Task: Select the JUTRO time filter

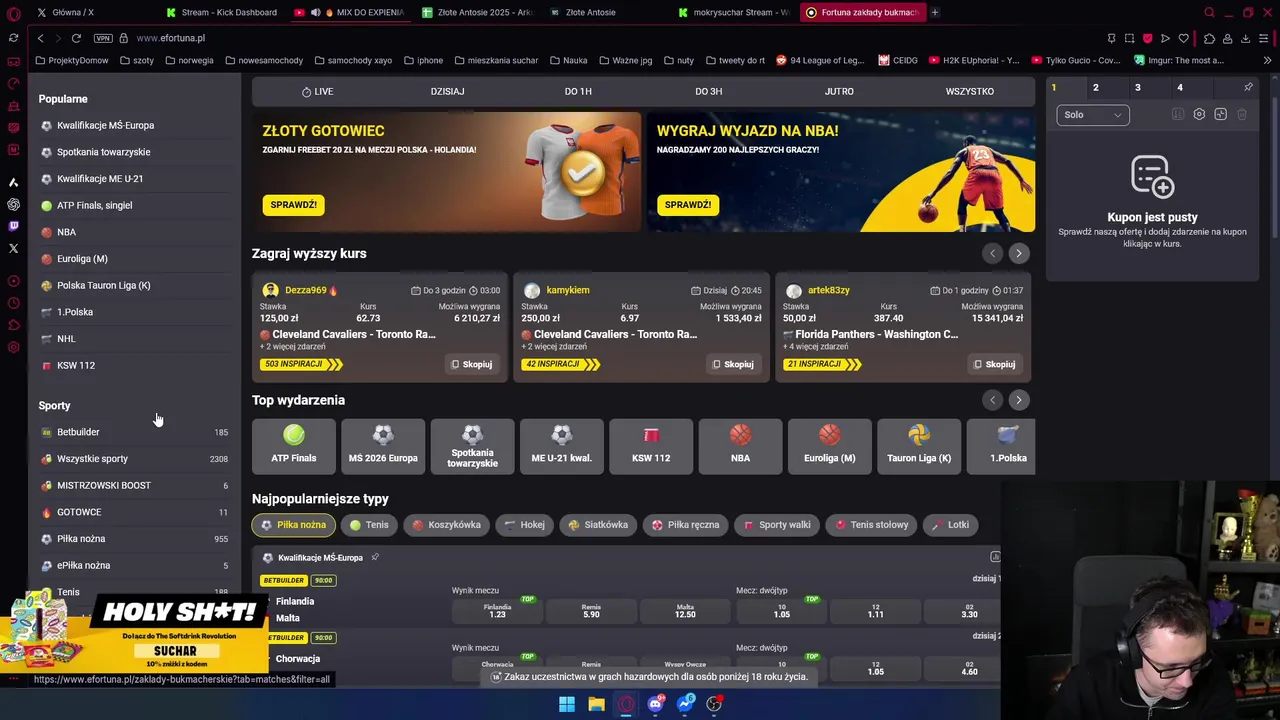Action: click(839, 91)
